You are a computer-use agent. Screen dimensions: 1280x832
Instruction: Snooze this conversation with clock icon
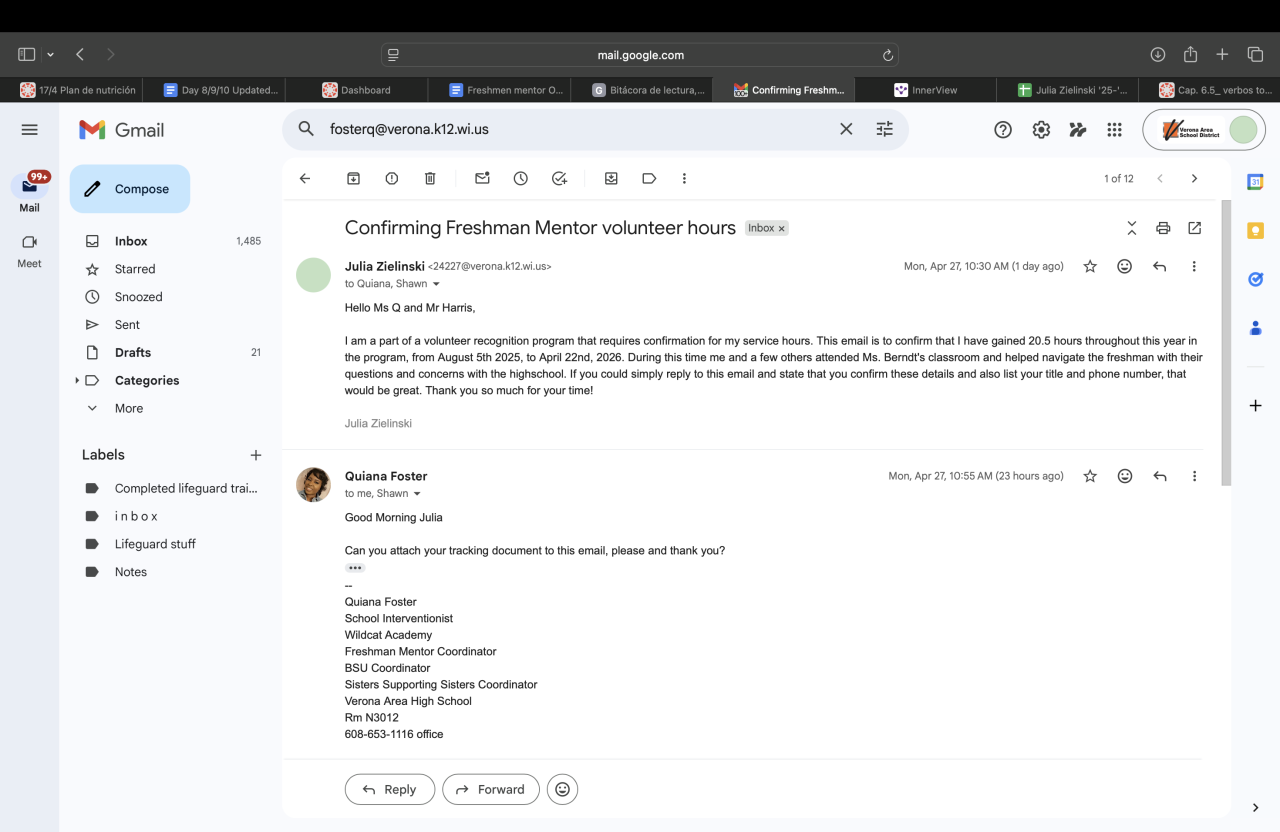pyautogui.click(x=521, y=178)
